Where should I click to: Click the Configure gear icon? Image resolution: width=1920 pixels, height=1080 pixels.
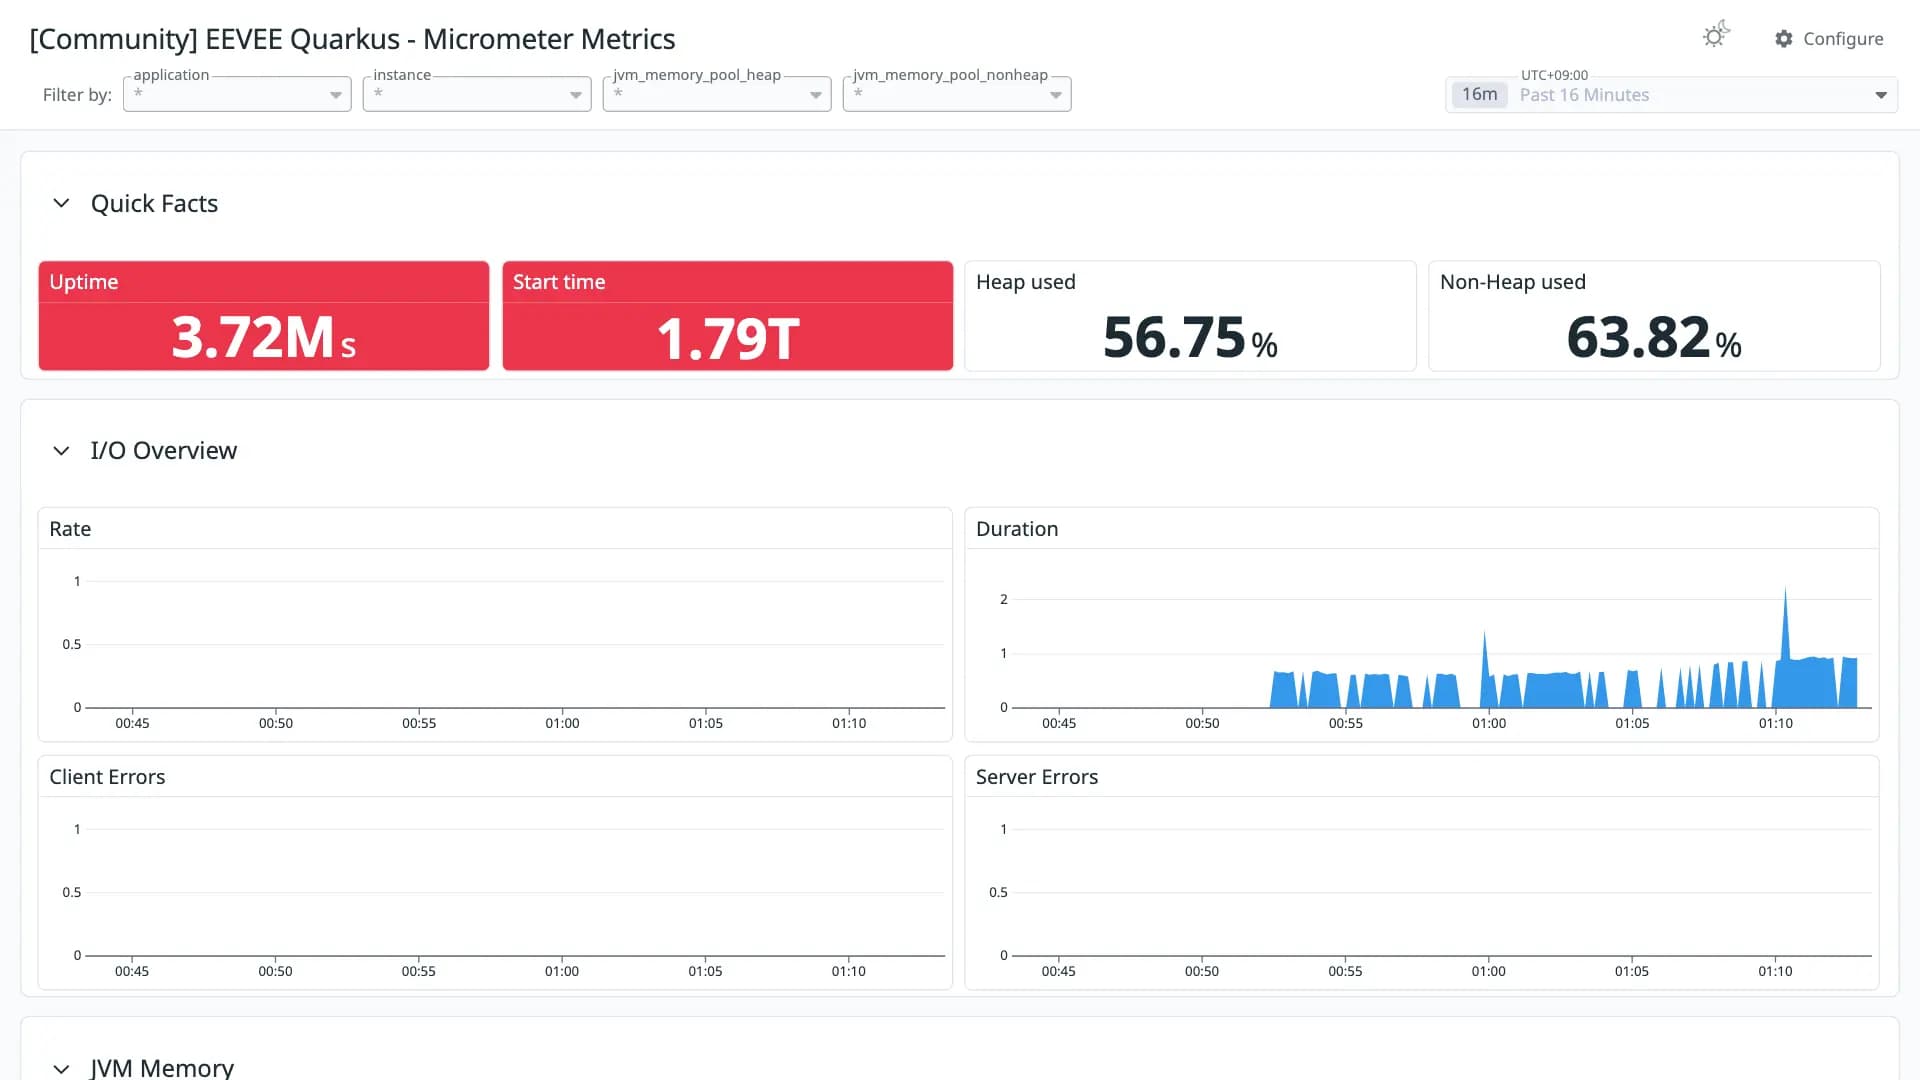1784,39
